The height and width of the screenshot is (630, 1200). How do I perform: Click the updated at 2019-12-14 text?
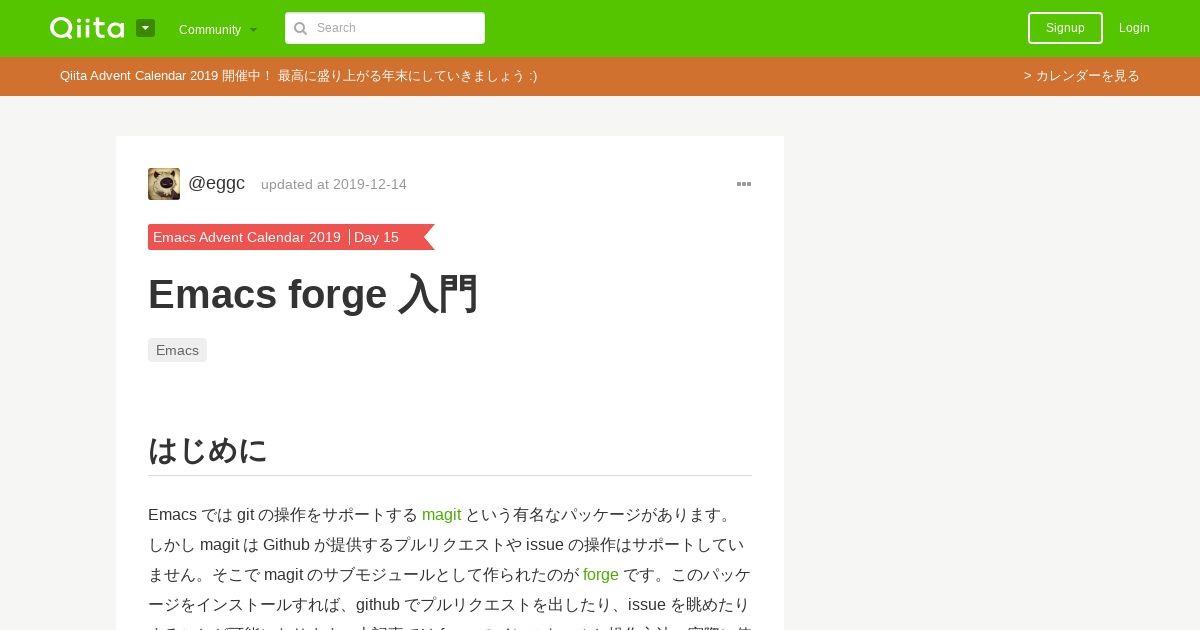[x=334, y=184]
